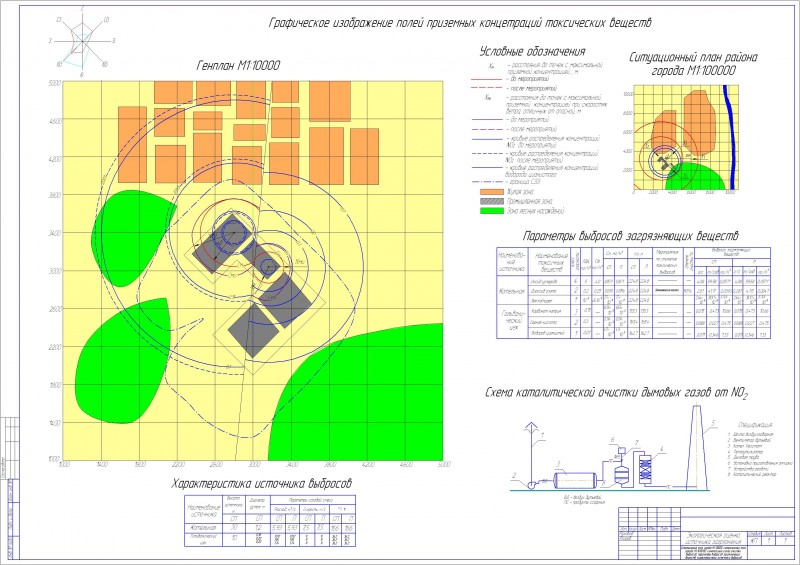Click 'Котельная' row label in emissions parameters table

pos(513,291)
